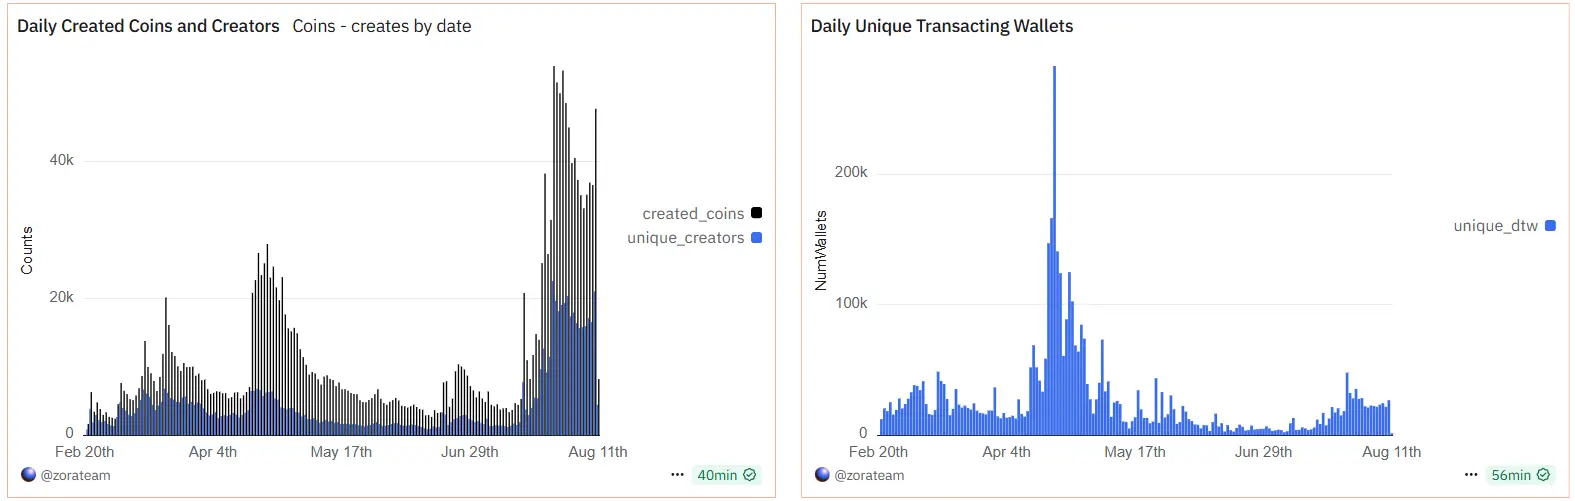Click the blue unique_creators legend square
Screen dimensions: 1575x501
coord(756,237)
